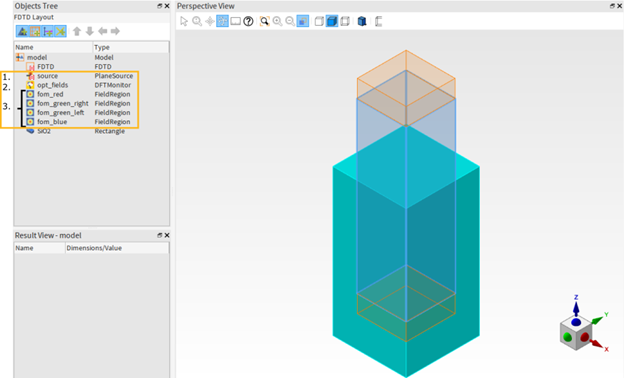
Task: Click the FDTD region icon in tree
Action: (30, 66)
